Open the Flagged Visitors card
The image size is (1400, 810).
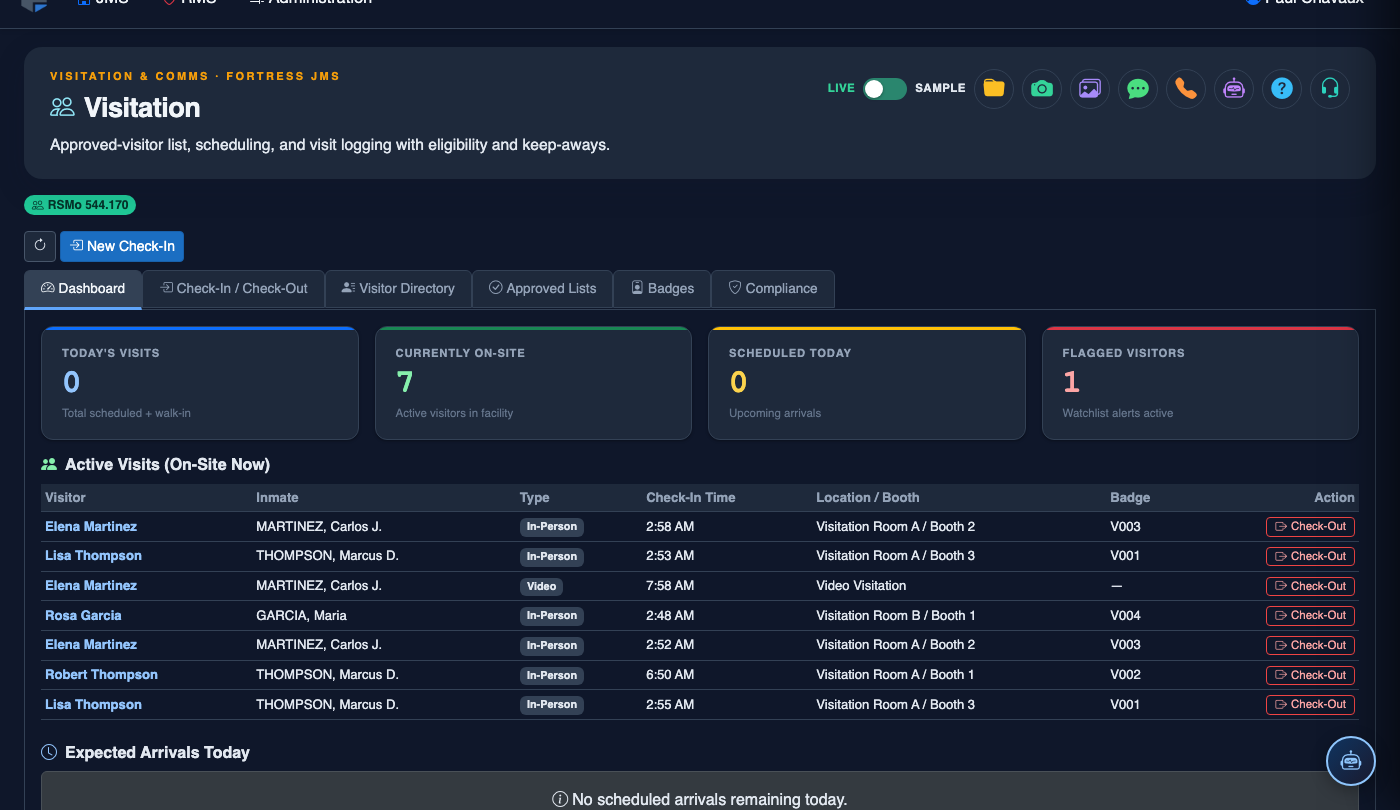tap(1200, 383)
